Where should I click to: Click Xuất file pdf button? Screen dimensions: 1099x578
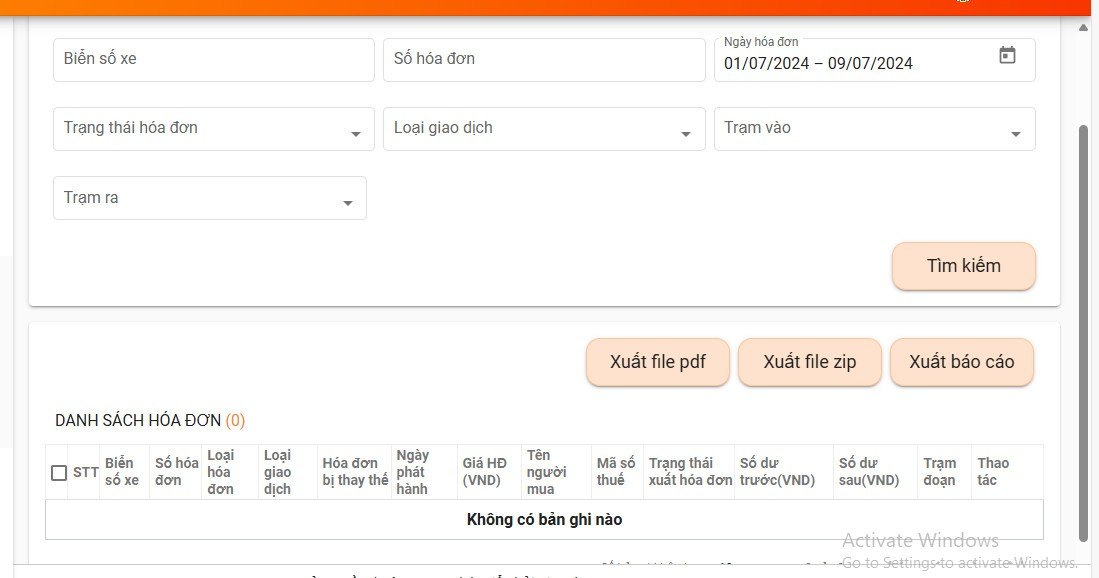(657, 362)
